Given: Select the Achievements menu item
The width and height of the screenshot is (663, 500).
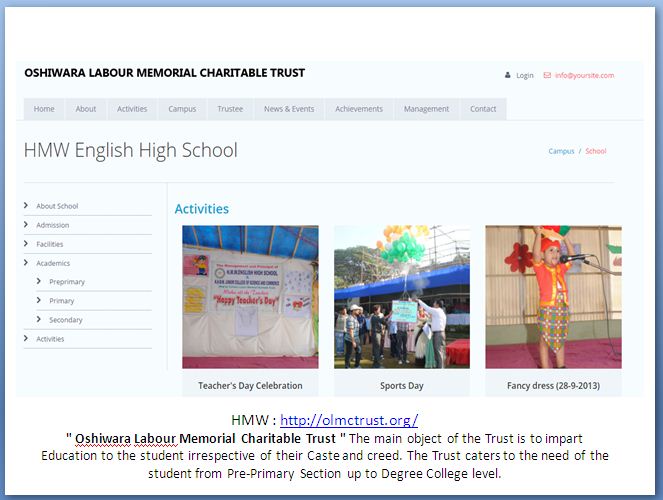Looking at the screenshot, I should [x=359, y=109].
